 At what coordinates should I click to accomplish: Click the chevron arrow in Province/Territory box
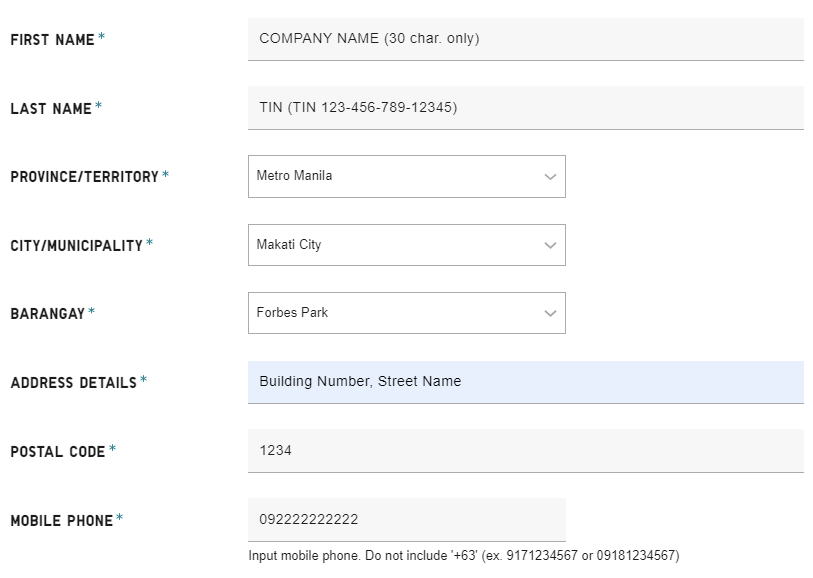[x=550, y=177]
